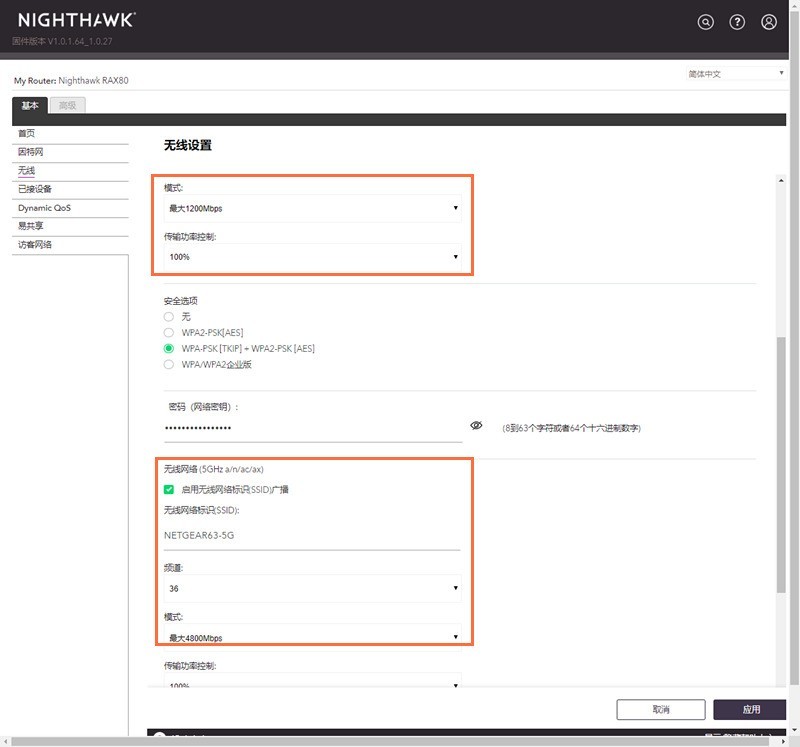Click the 取消 cancel button
The height and width of the screenshot is (747, 800).
pos(661,709)
